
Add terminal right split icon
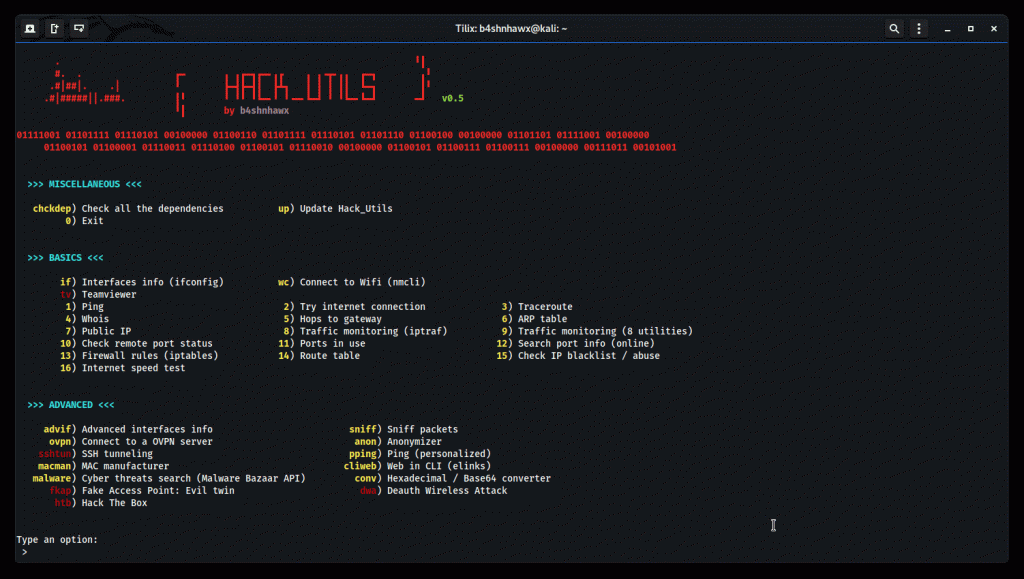(54, 29)
